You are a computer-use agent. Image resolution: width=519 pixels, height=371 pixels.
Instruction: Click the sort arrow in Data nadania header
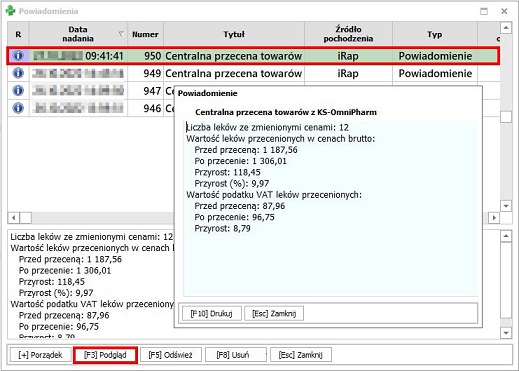(x=121, y=34)
